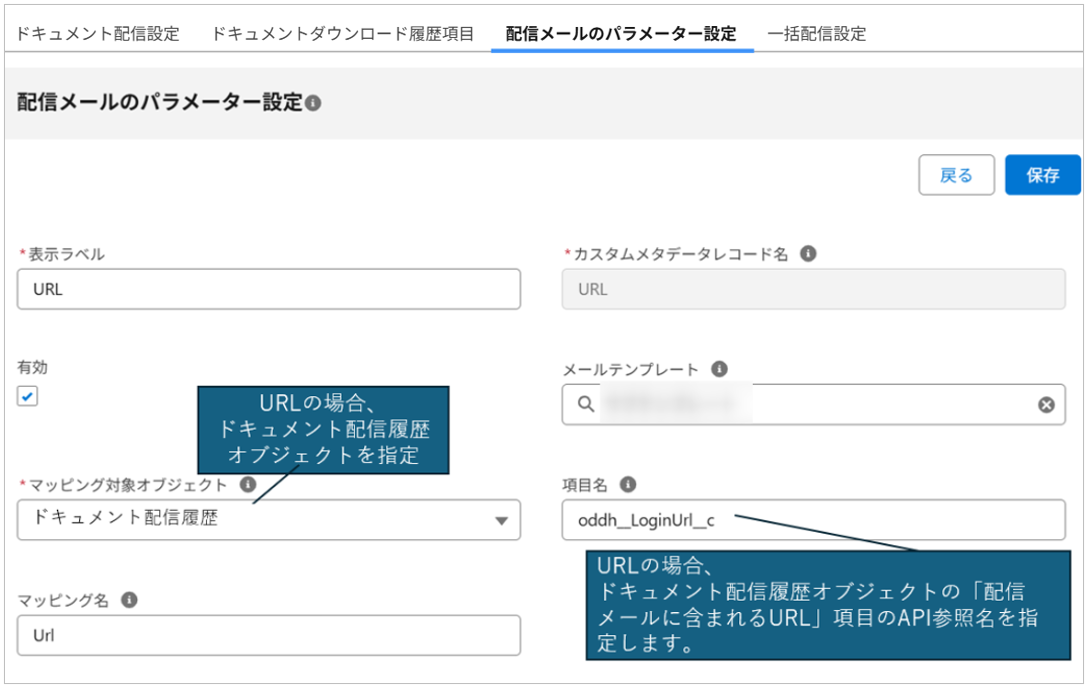Select the 配信メールのパラメーター設定 tab
This screenshot has height=687, width=1087.
(x=621, y=34)
